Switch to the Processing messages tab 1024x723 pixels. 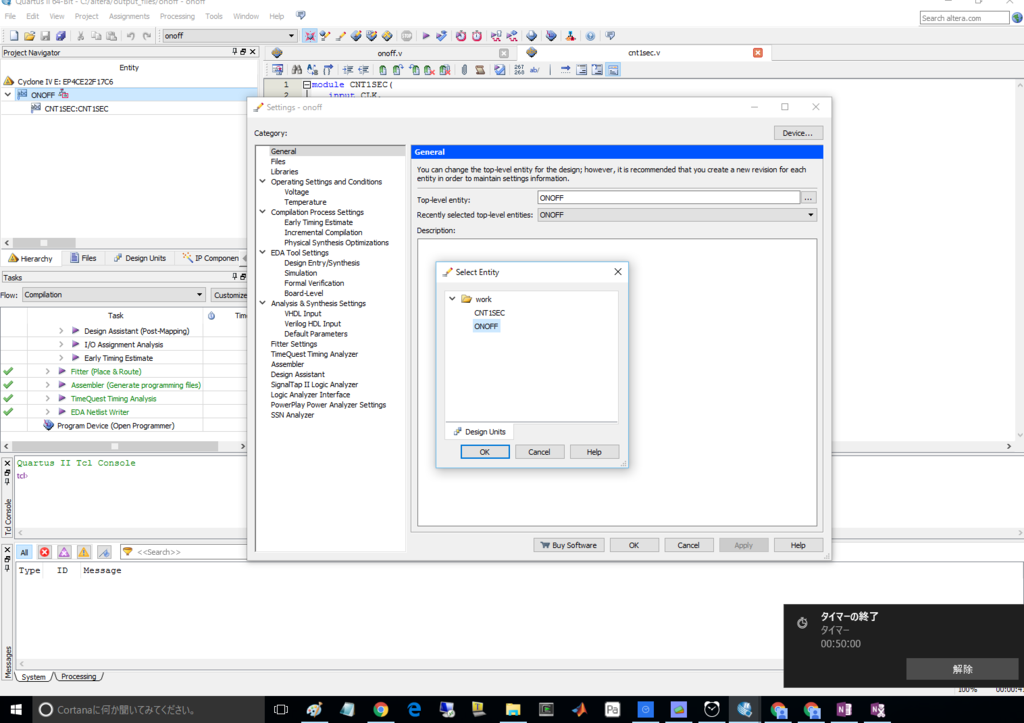[78, 677]
